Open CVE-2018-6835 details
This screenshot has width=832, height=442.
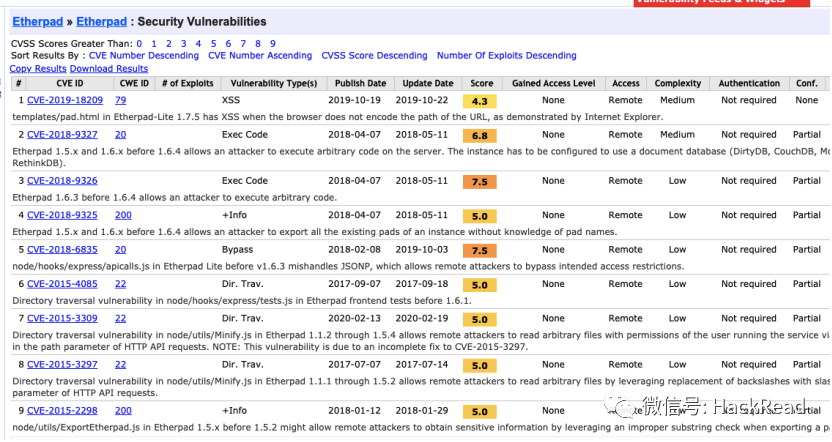(62, 250)
